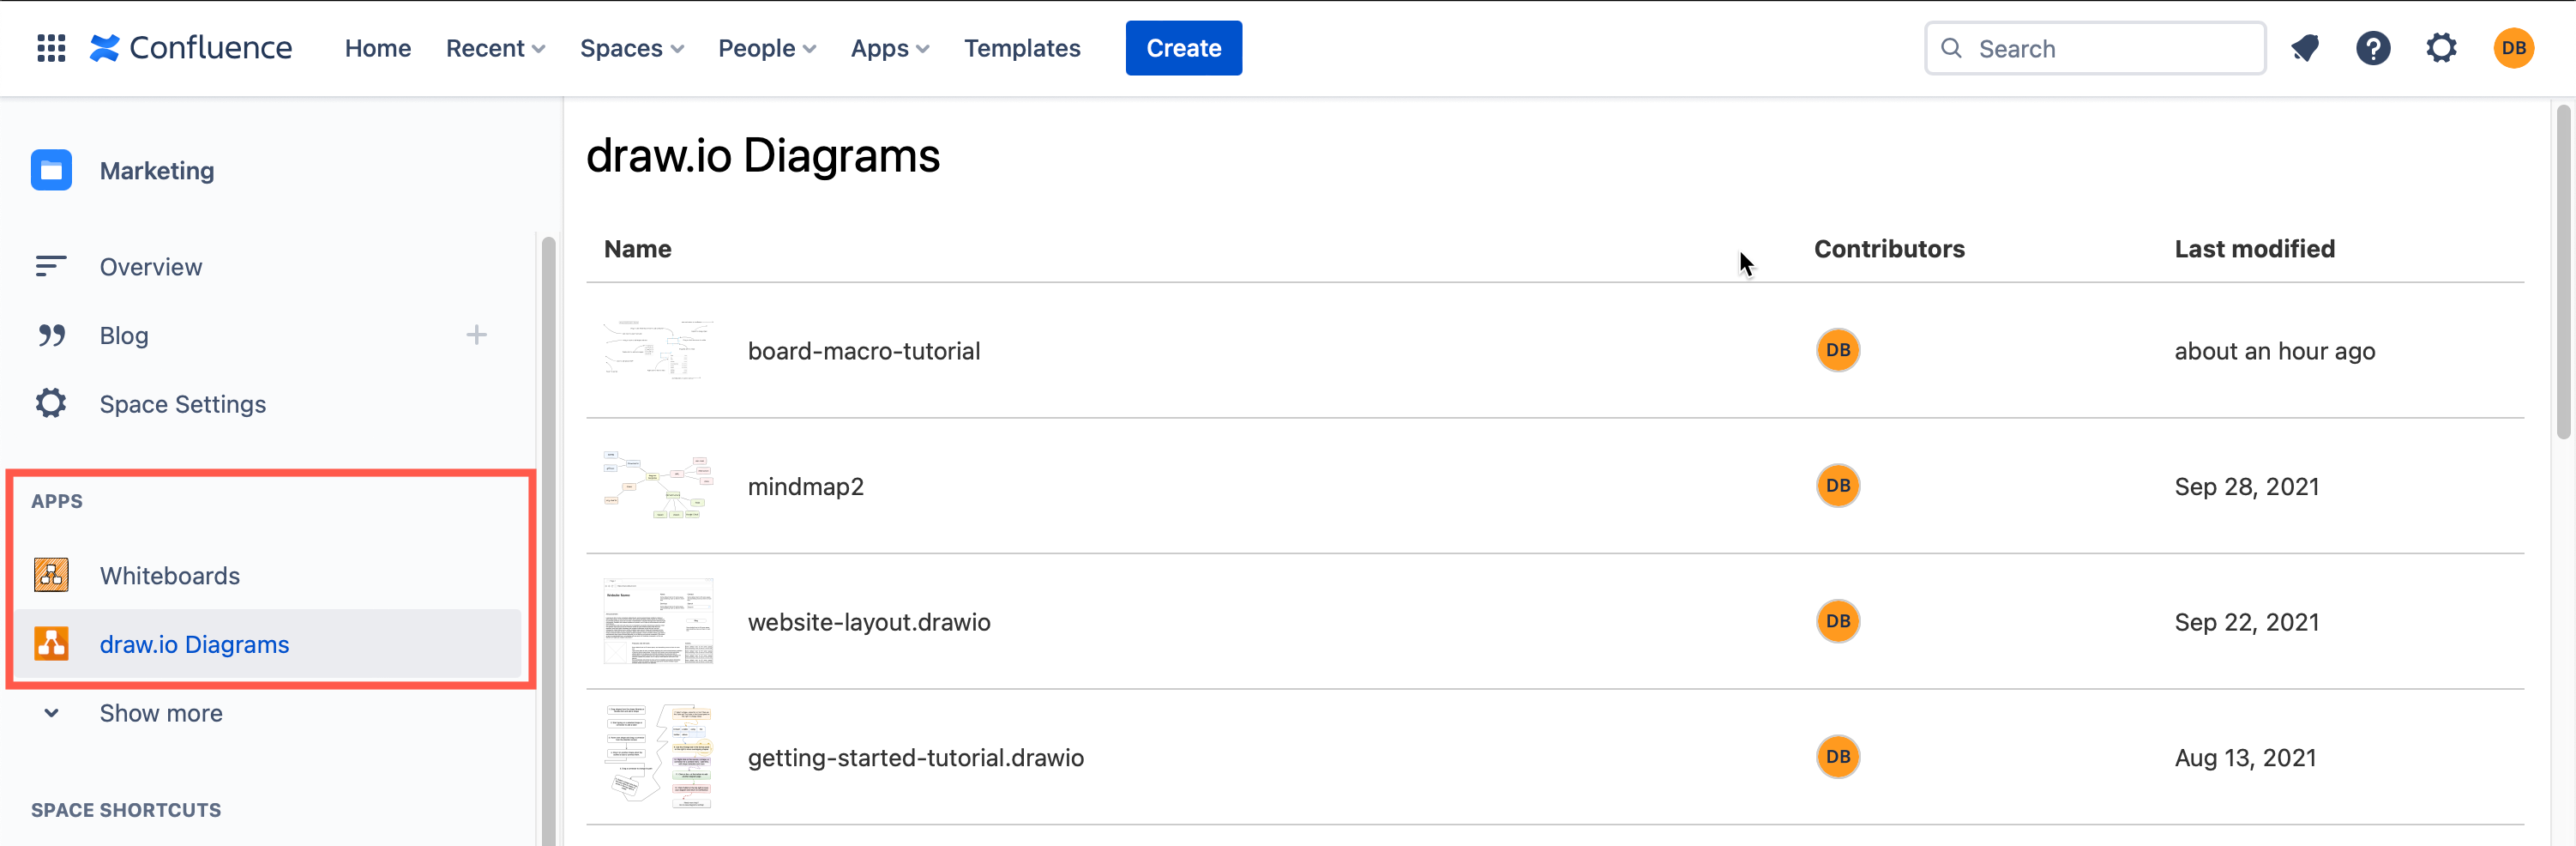Viewport: 2576px width, 846px height.
Task: Click the Search input field
Action: 2095,47
